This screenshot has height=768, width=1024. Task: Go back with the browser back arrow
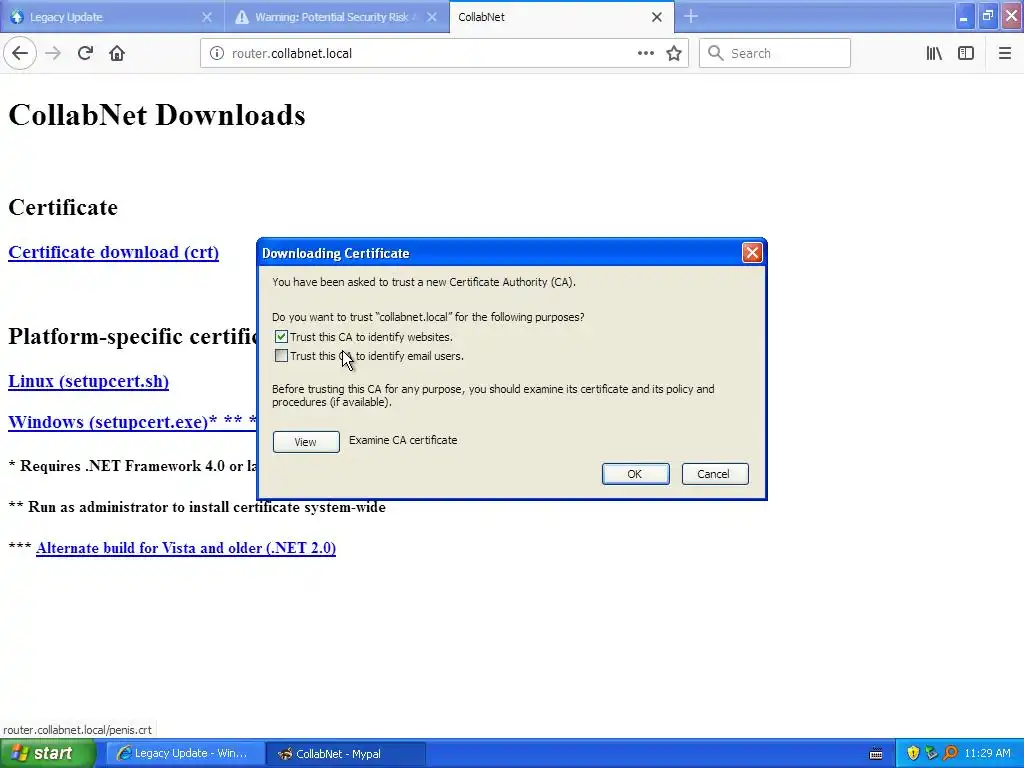tap(20, 54)
